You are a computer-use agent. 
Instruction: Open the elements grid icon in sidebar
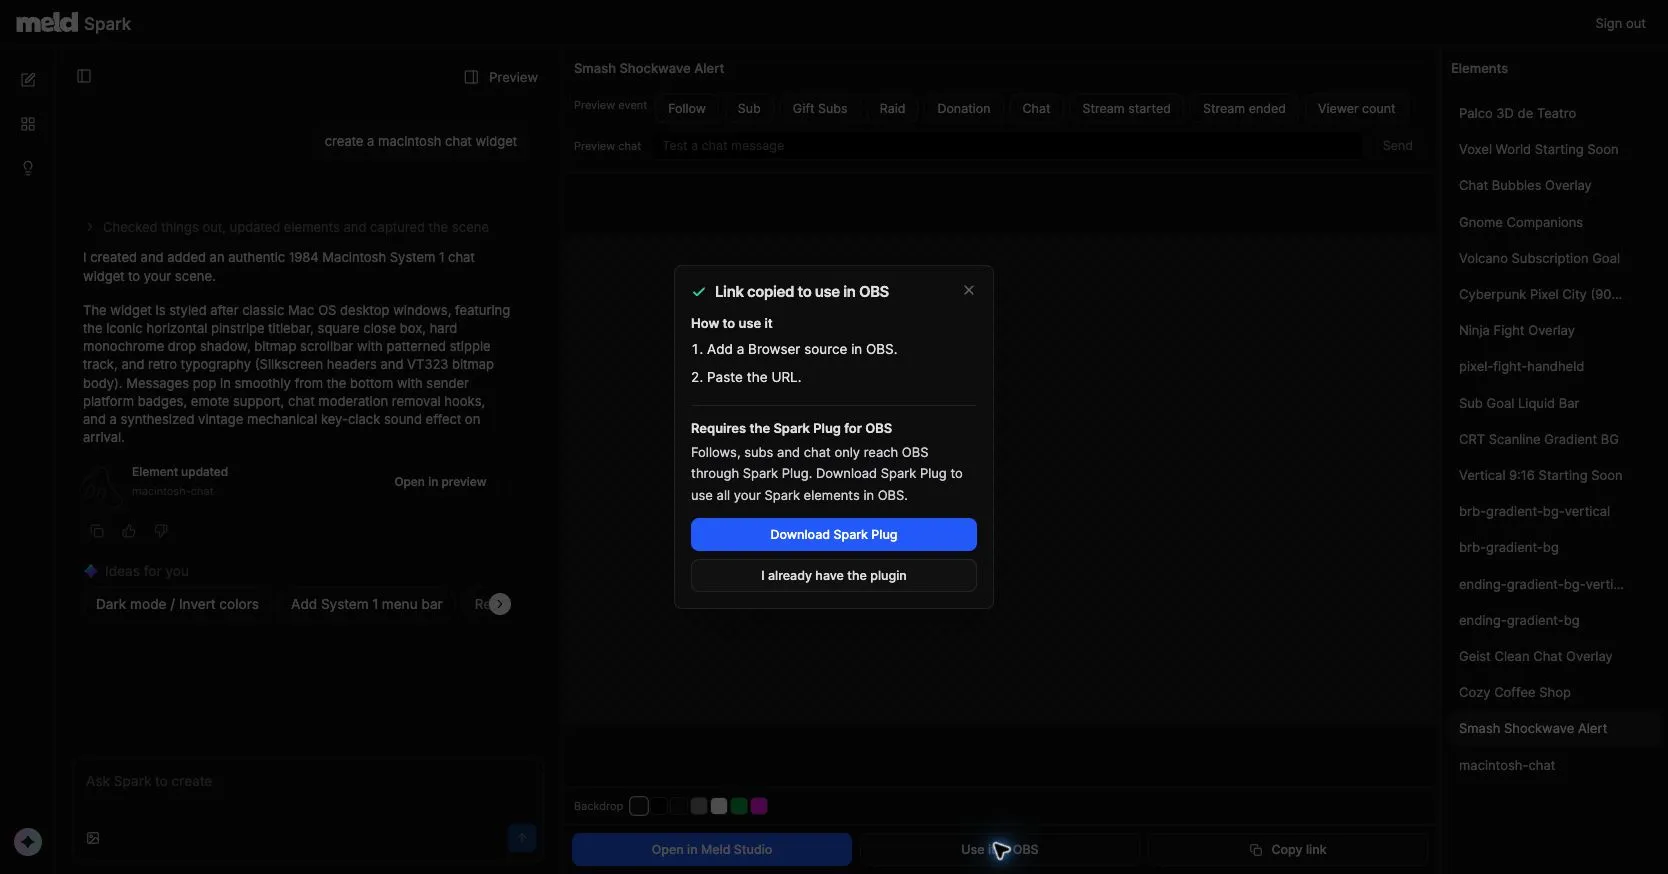28,124
